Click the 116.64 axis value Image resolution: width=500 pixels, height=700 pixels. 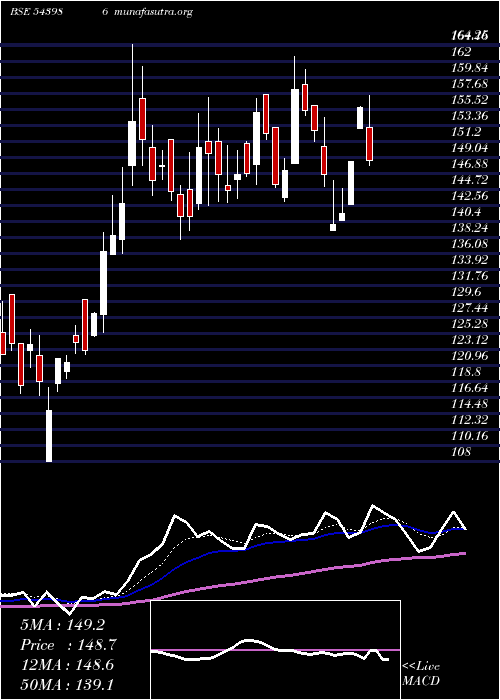click(x=469, y=388)
